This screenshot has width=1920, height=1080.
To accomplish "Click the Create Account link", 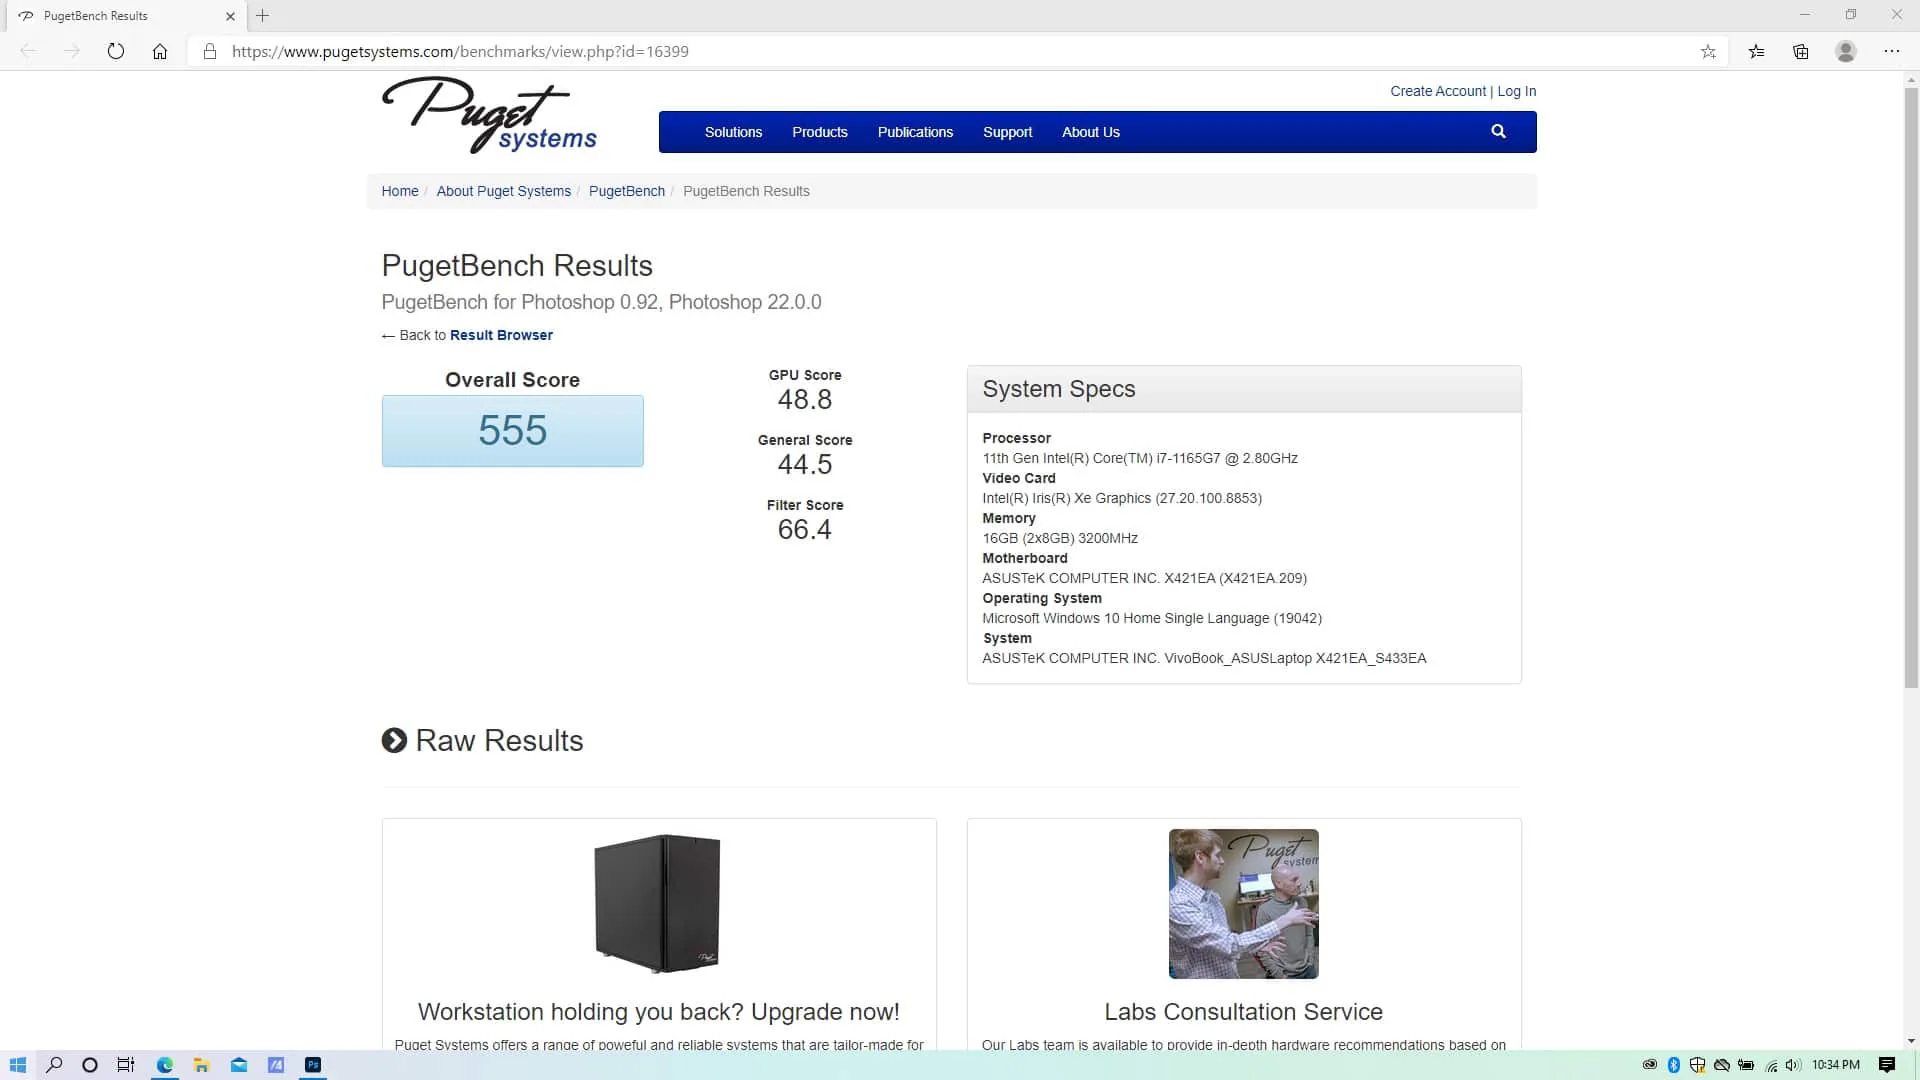I will pyautogui.click(x=1438, y=91).
